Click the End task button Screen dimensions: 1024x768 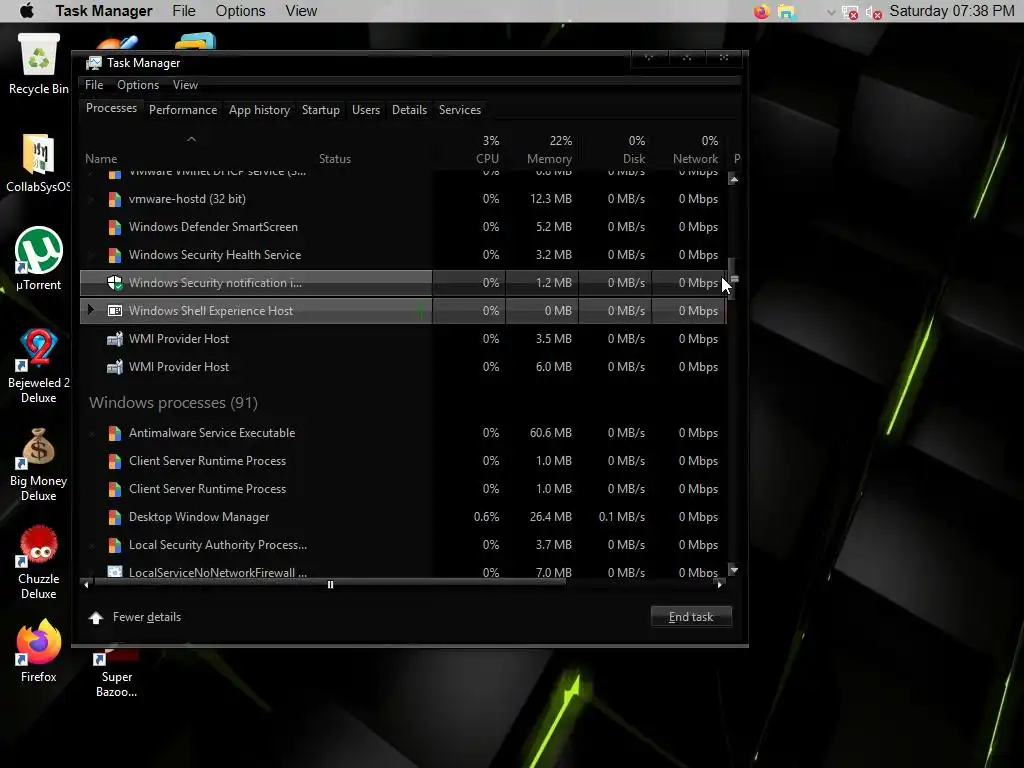click(691, 617)
